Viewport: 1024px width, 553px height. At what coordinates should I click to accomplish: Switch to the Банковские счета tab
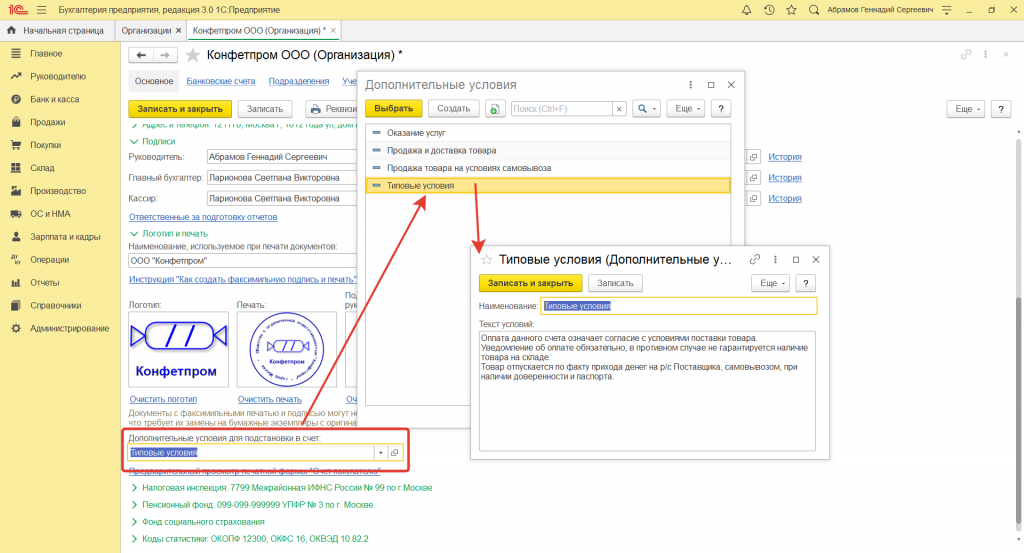click(x=221, y=81)
